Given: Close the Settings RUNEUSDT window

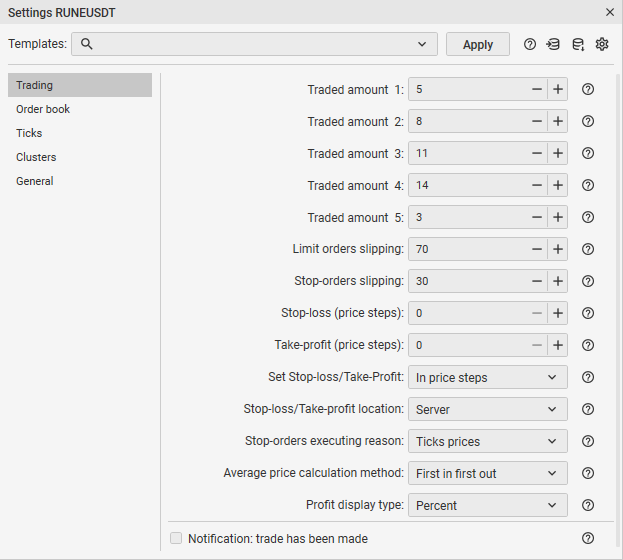Looking at the screenshot, I should click(x=610, y=12).
